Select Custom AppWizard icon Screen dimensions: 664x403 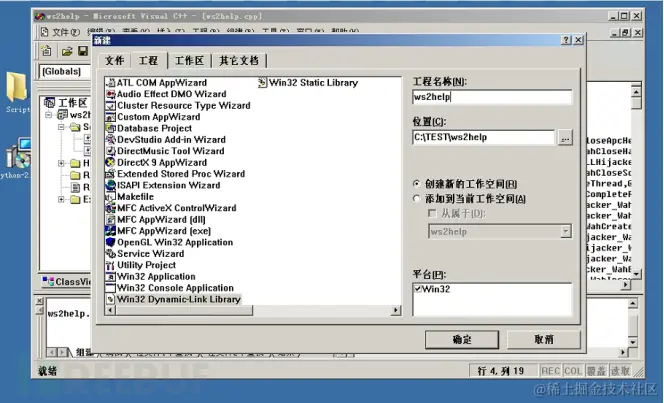pos(111,117)
